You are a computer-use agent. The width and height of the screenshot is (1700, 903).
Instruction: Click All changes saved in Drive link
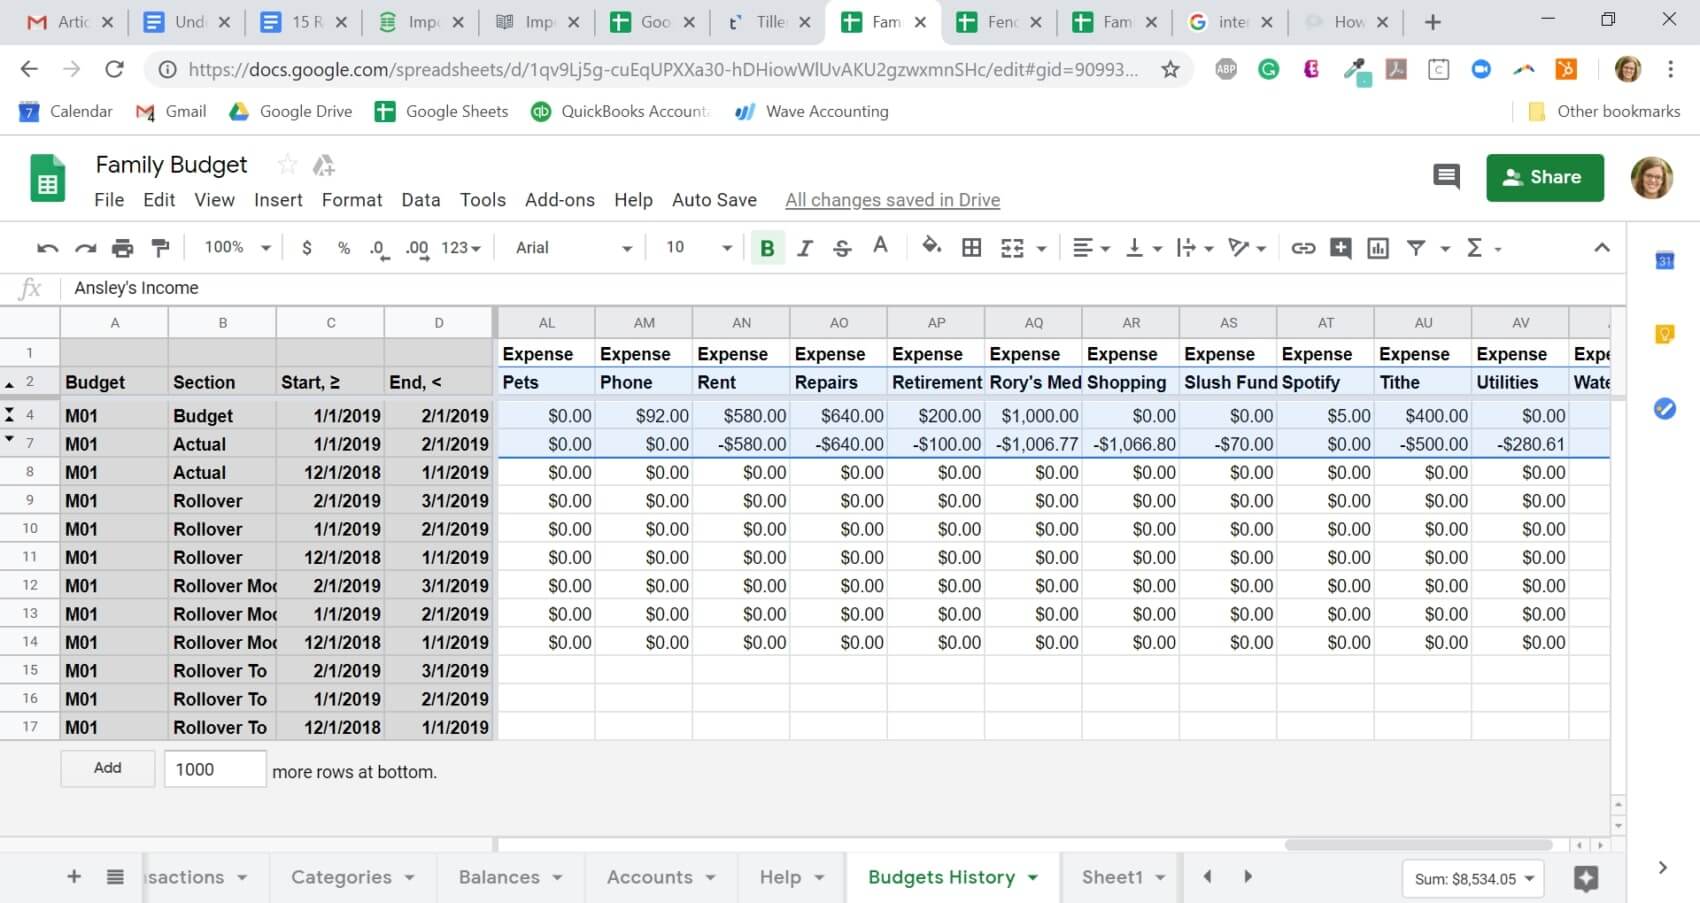tap(892, 200)
